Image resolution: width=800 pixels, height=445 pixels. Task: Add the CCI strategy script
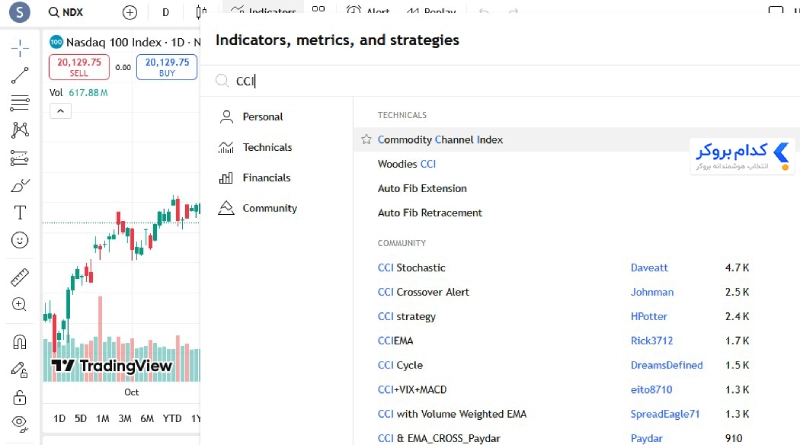[407, 317]
